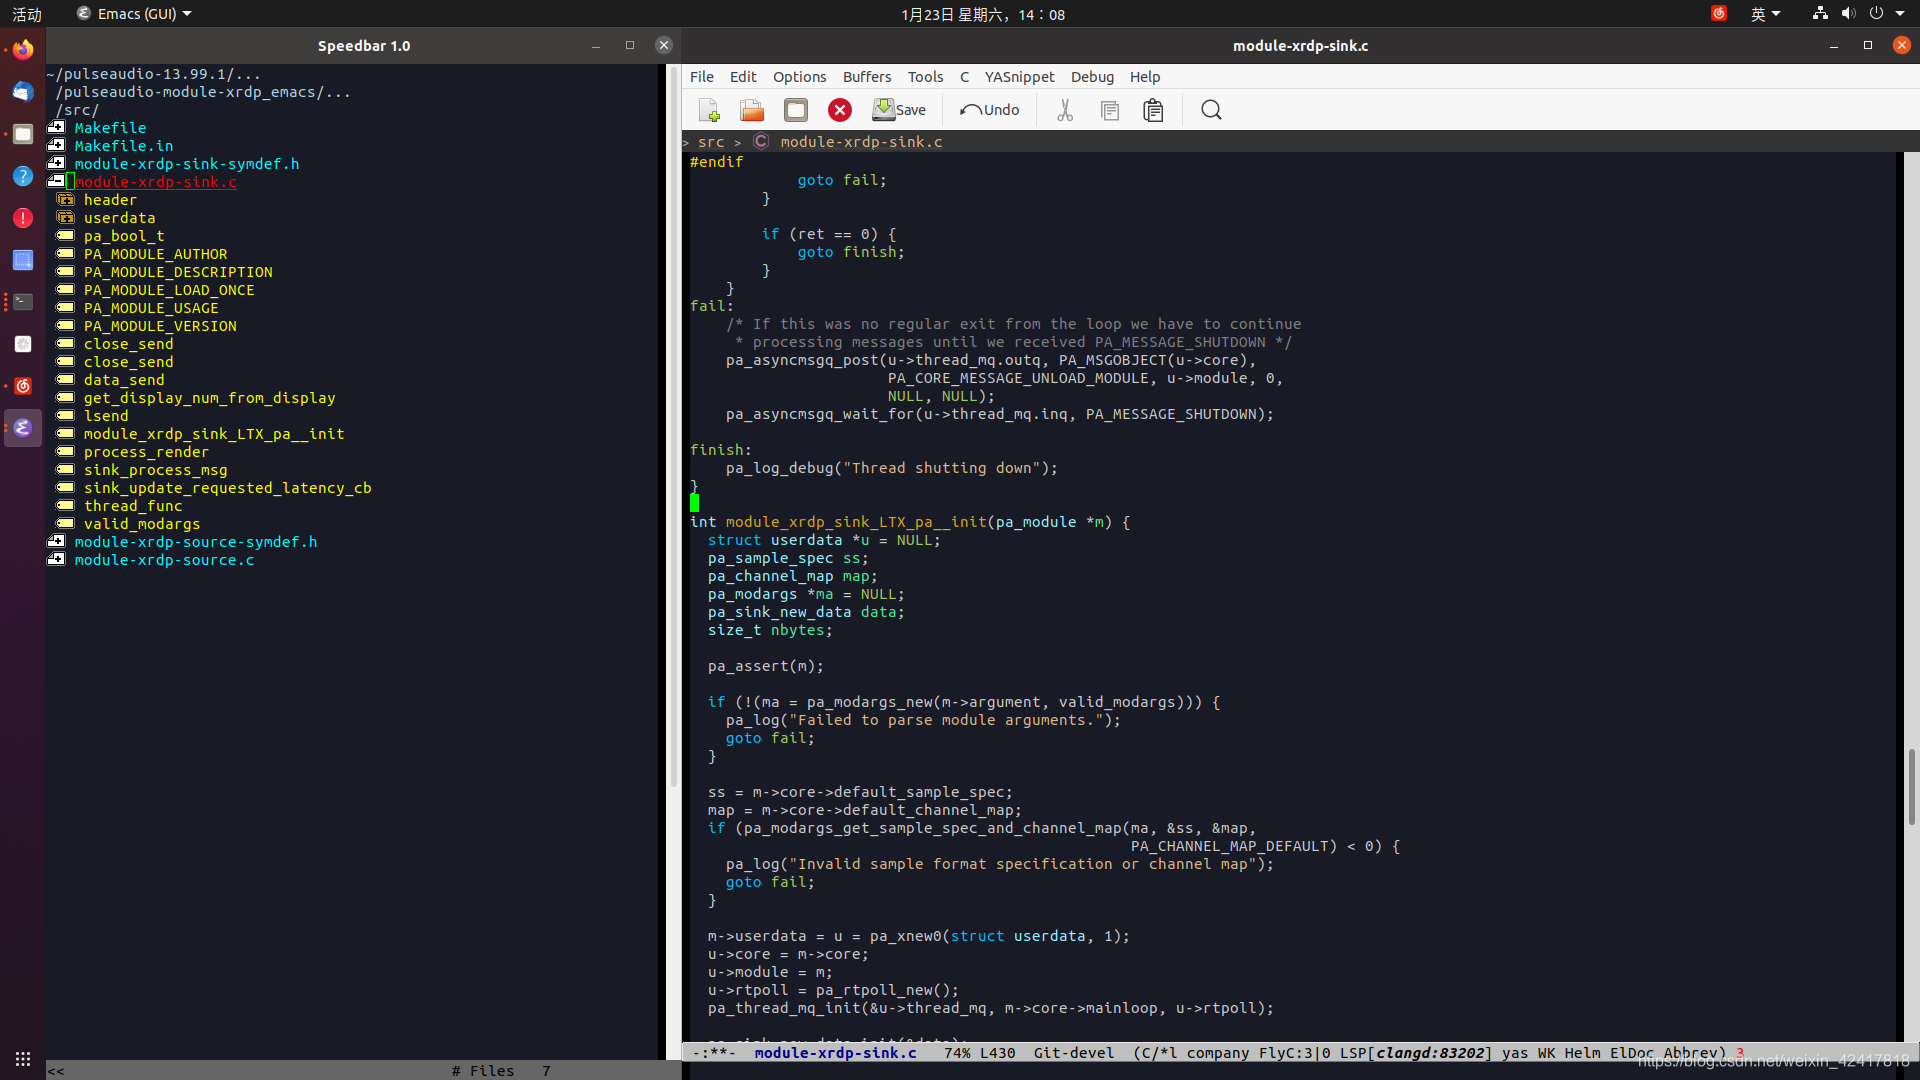Image resolution: width=1920 pixels, height=1080 pixels.
Task: Jump to thread_func tag in Speedbar
Action: point(133,506)
